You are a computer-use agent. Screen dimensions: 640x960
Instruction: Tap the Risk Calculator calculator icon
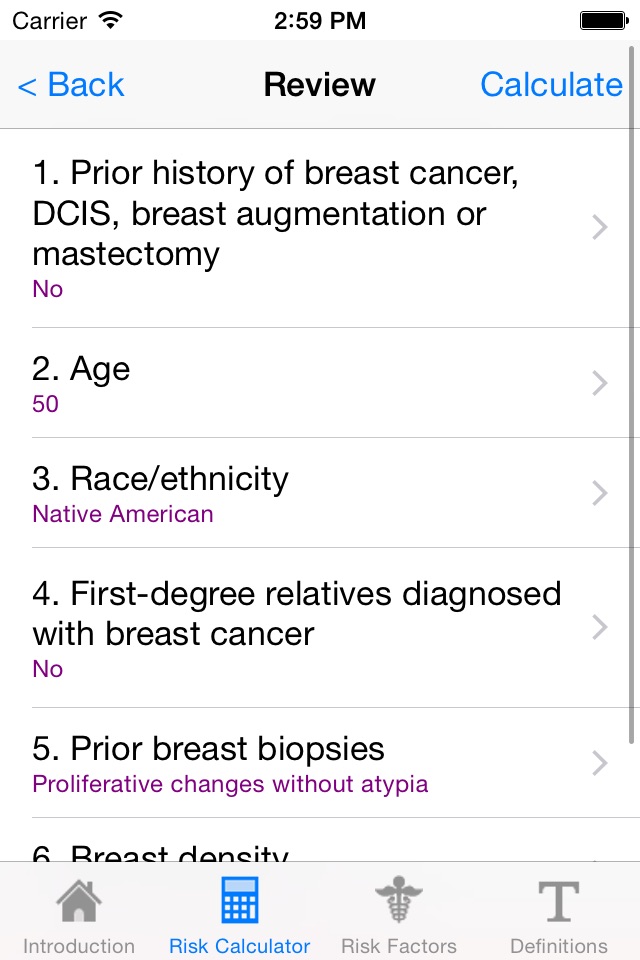(x=239, y=900)
